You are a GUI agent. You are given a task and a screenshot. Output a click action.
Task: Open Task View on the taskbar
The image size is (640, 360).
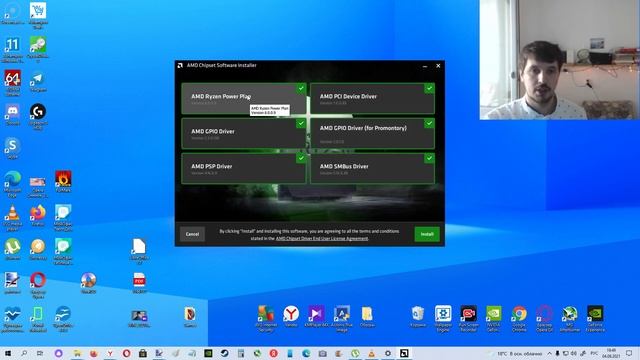pos(40,353)
